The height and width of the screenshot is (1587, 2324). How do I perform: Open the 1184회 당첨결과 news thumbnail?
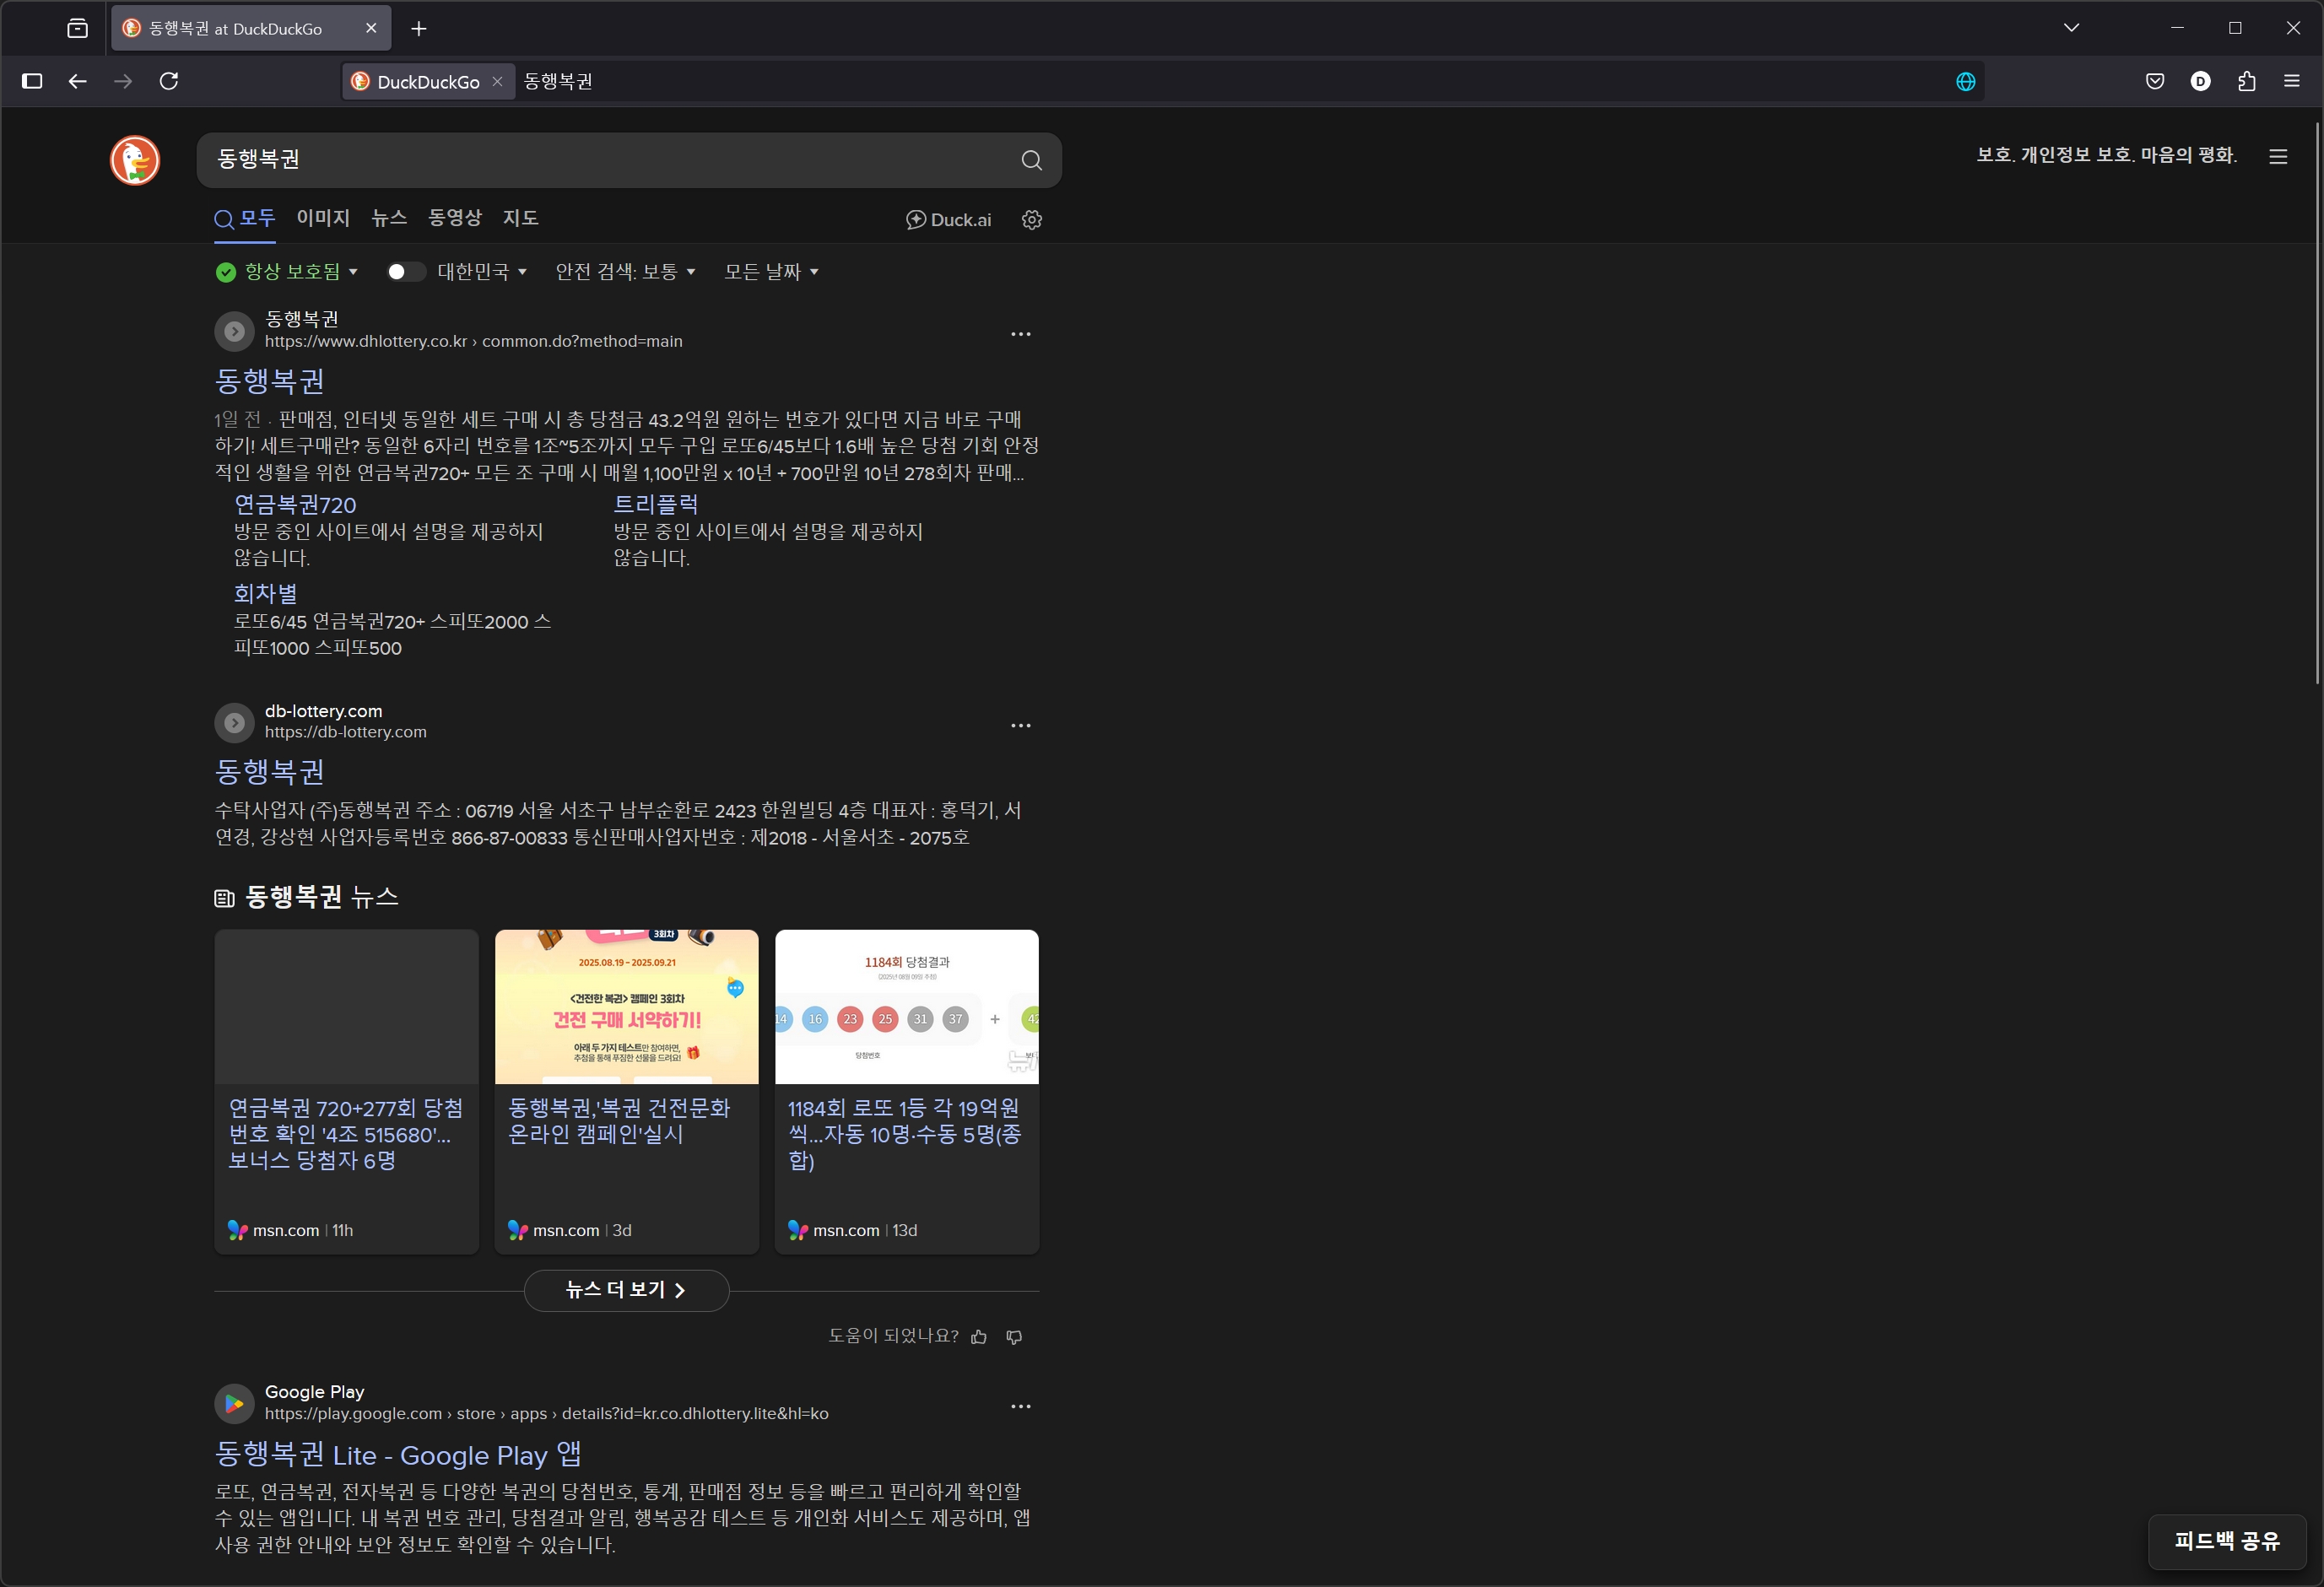[907, 1007]
